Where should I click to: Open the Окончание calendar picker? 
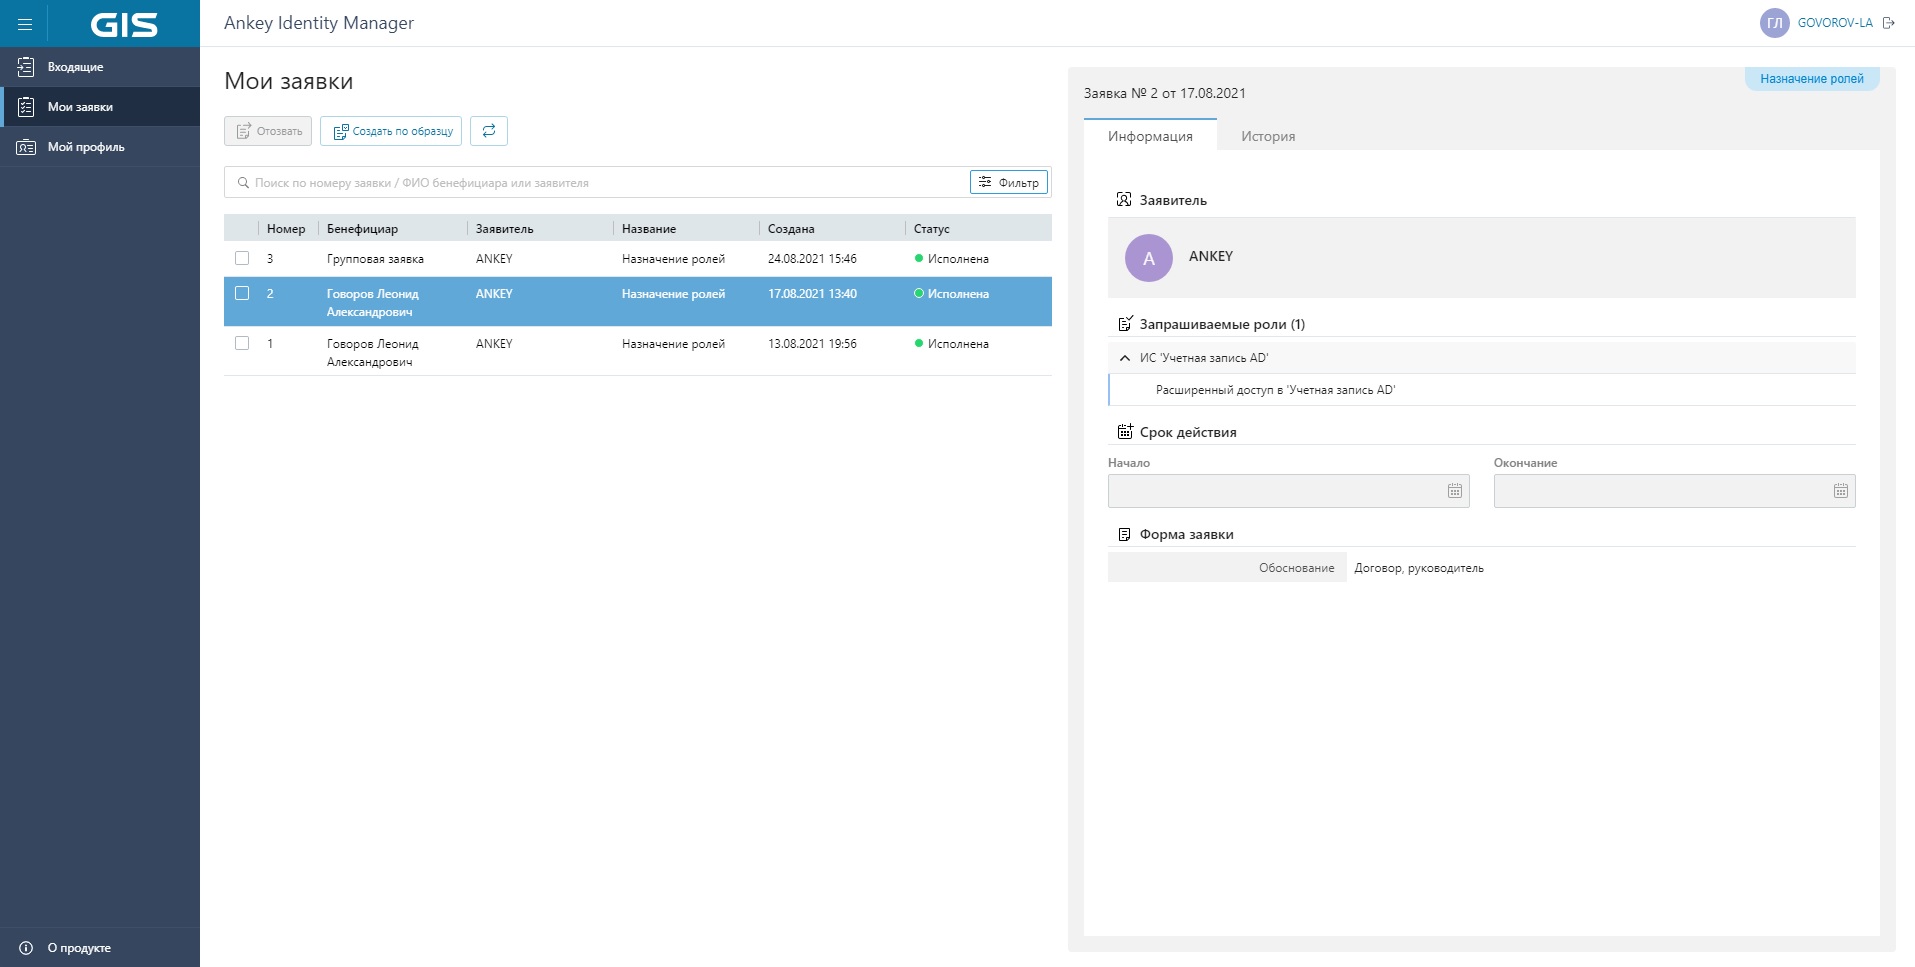tap(1841, 491)
